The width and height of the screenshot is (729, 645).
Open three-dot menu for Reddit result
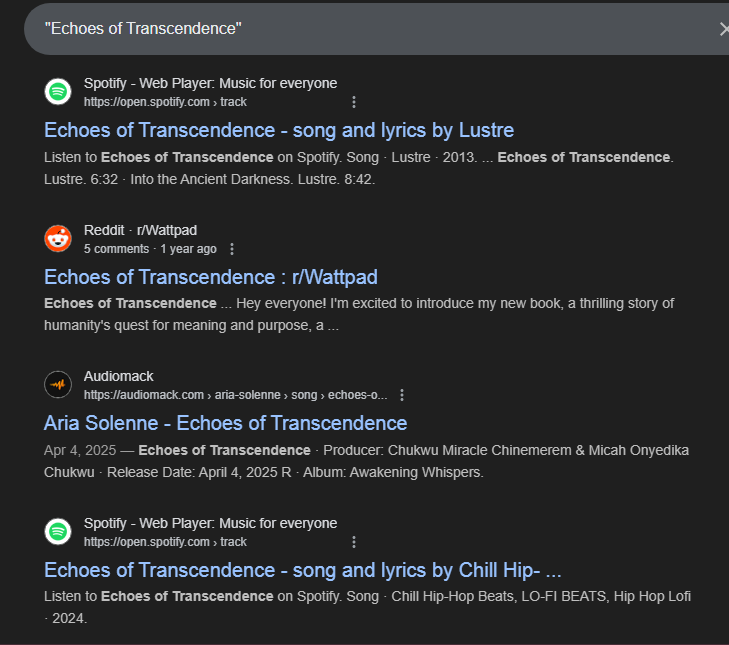[232, 249]
